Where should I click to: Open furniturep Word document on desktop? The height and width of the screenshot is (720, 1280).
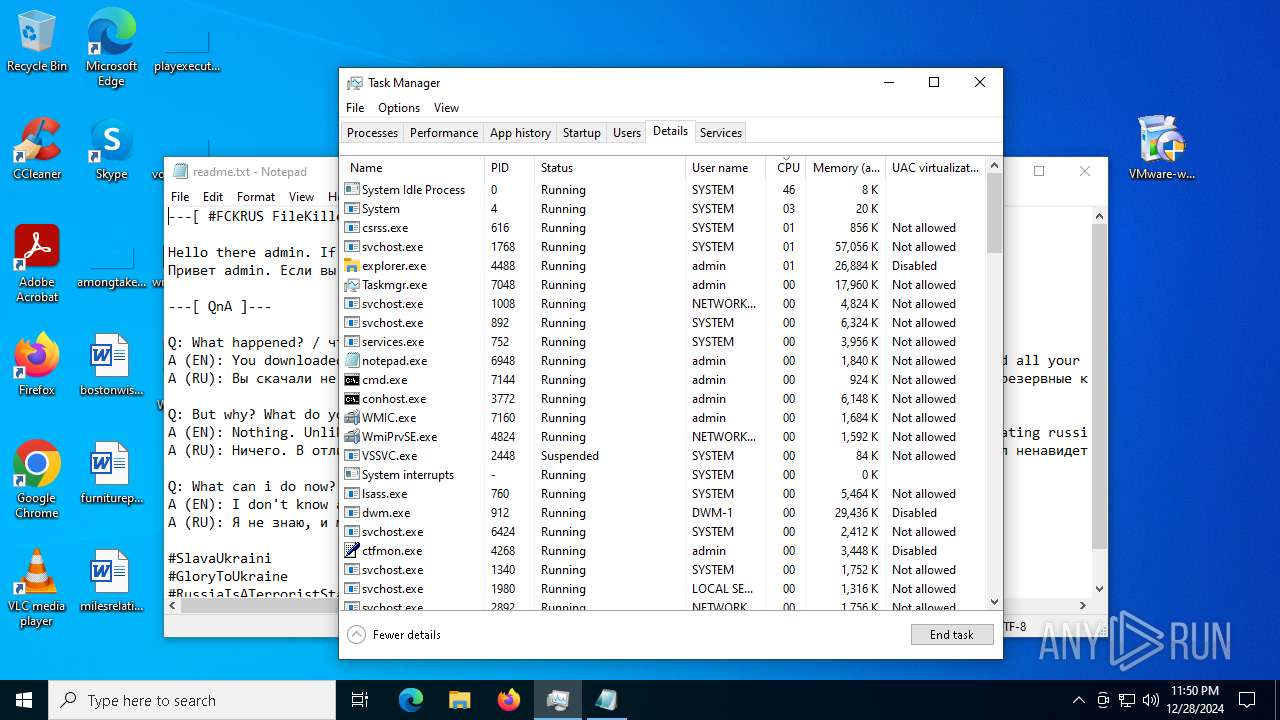coord(111,474)
